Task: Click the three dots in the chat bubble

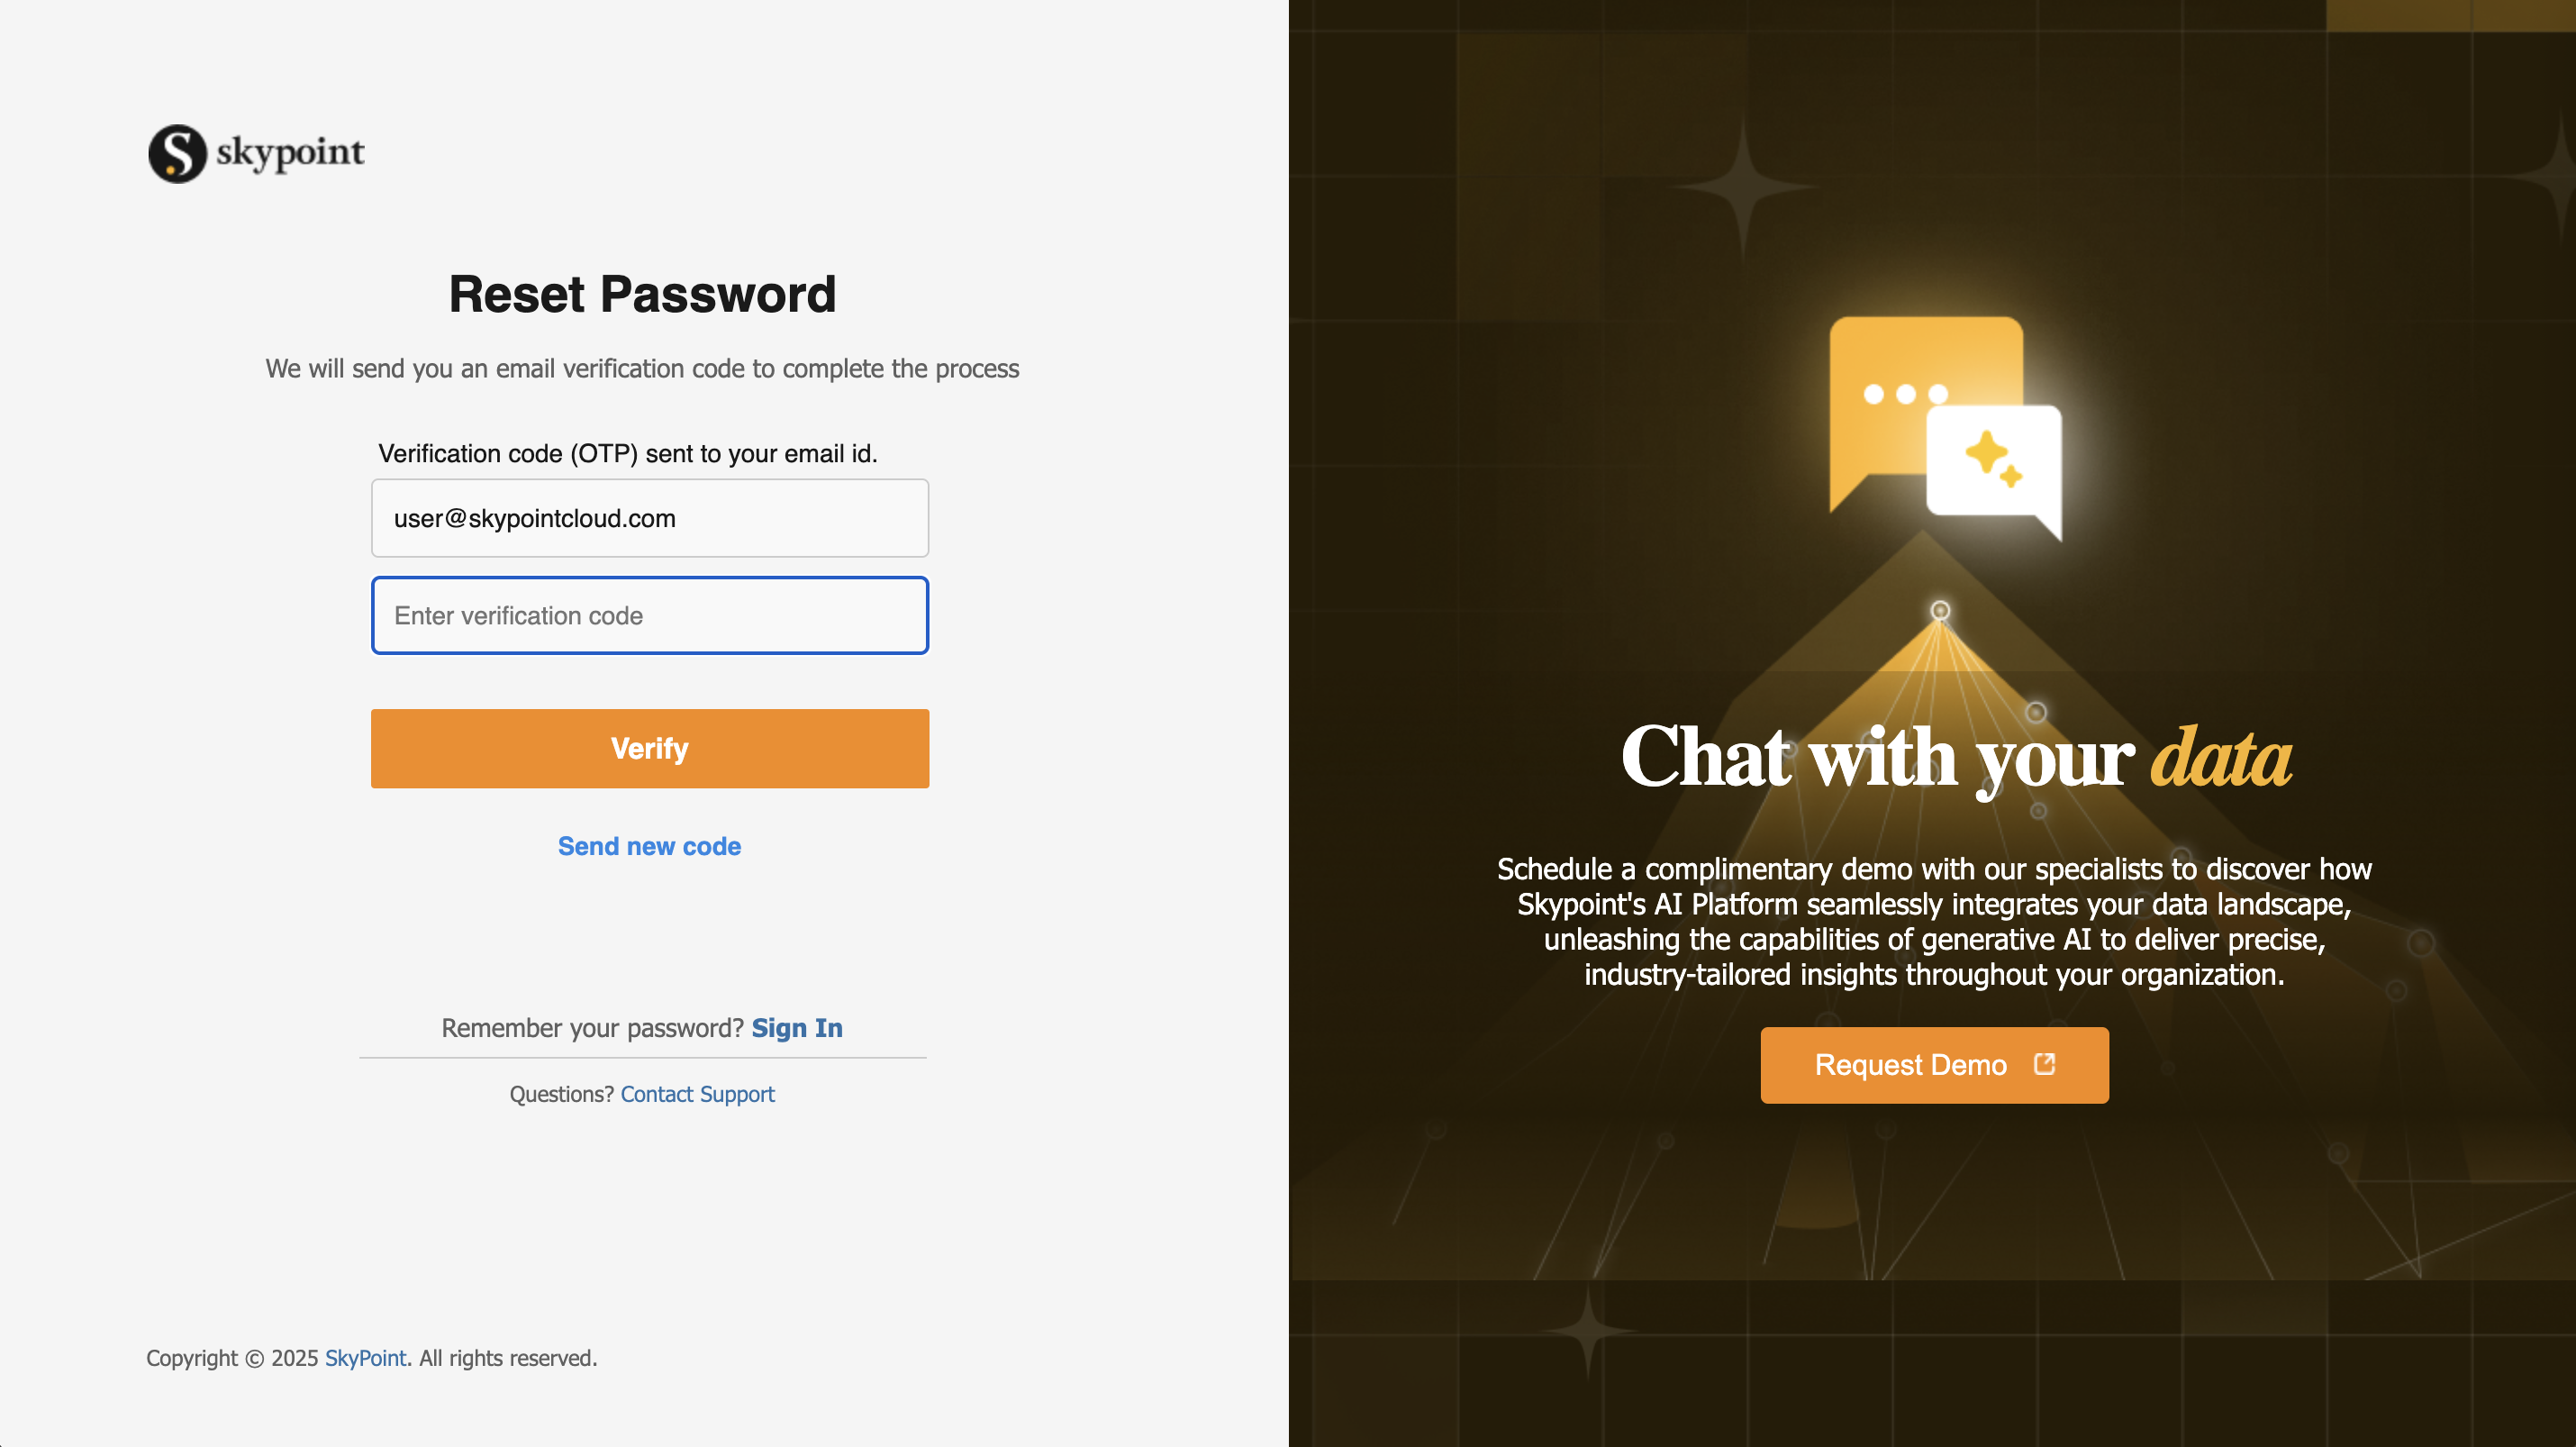Action: coord(1905,394)
